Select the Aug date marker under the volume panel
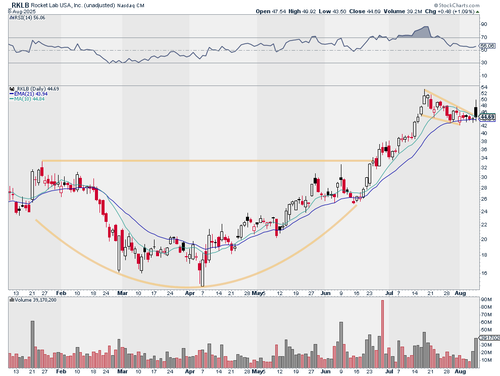500x376 pixels. (x=460, y=371)
